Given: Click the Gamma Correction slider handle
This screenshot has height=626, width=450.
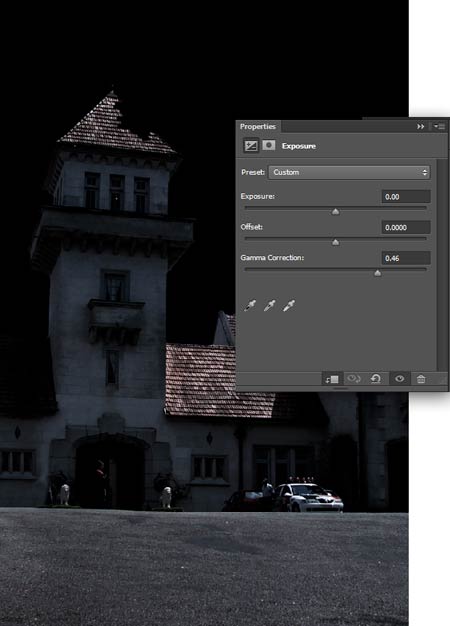Looking at the screenshot, I should (x=377, y=273).
